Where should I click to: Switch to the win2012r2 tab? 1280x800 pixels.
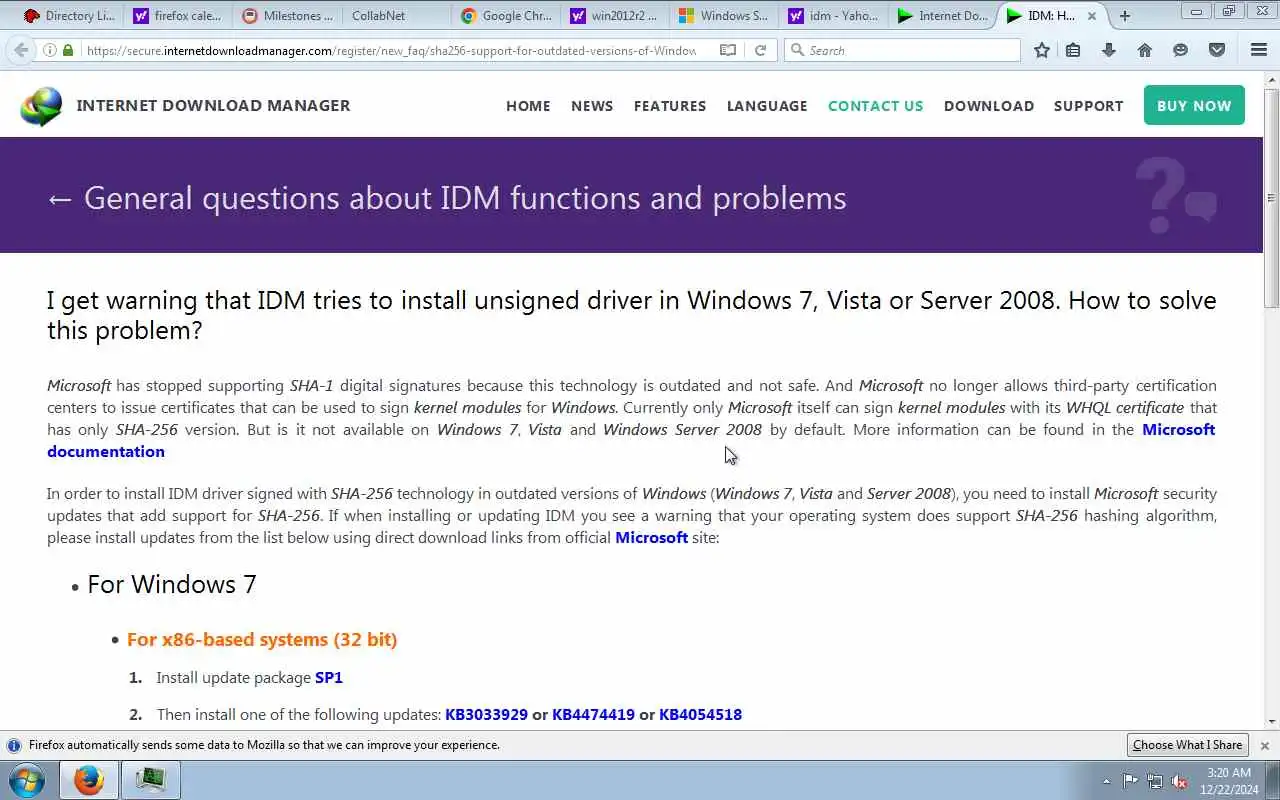pos(613,16)
